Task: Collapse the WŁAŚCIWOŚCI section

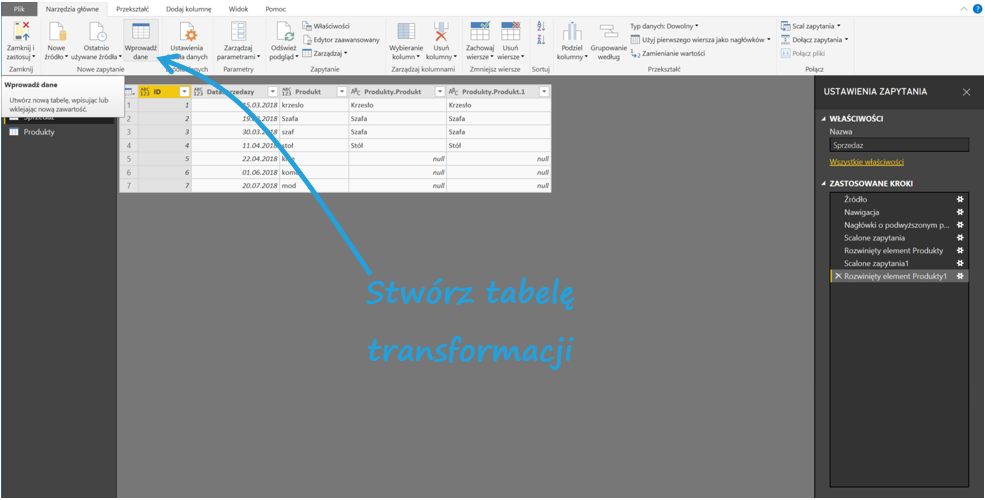Action: (823, 119)
